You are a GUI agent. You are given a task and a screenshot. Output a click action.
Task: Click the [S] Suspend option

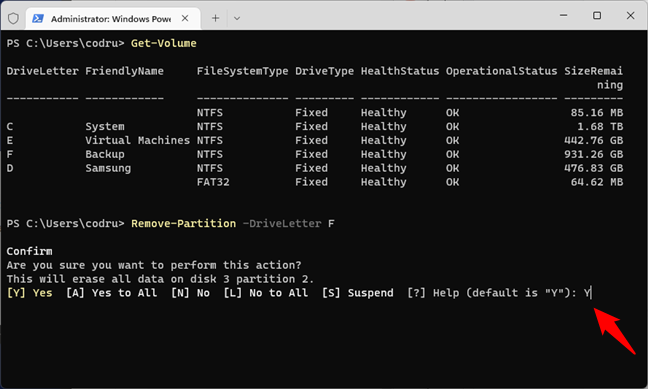358,293
